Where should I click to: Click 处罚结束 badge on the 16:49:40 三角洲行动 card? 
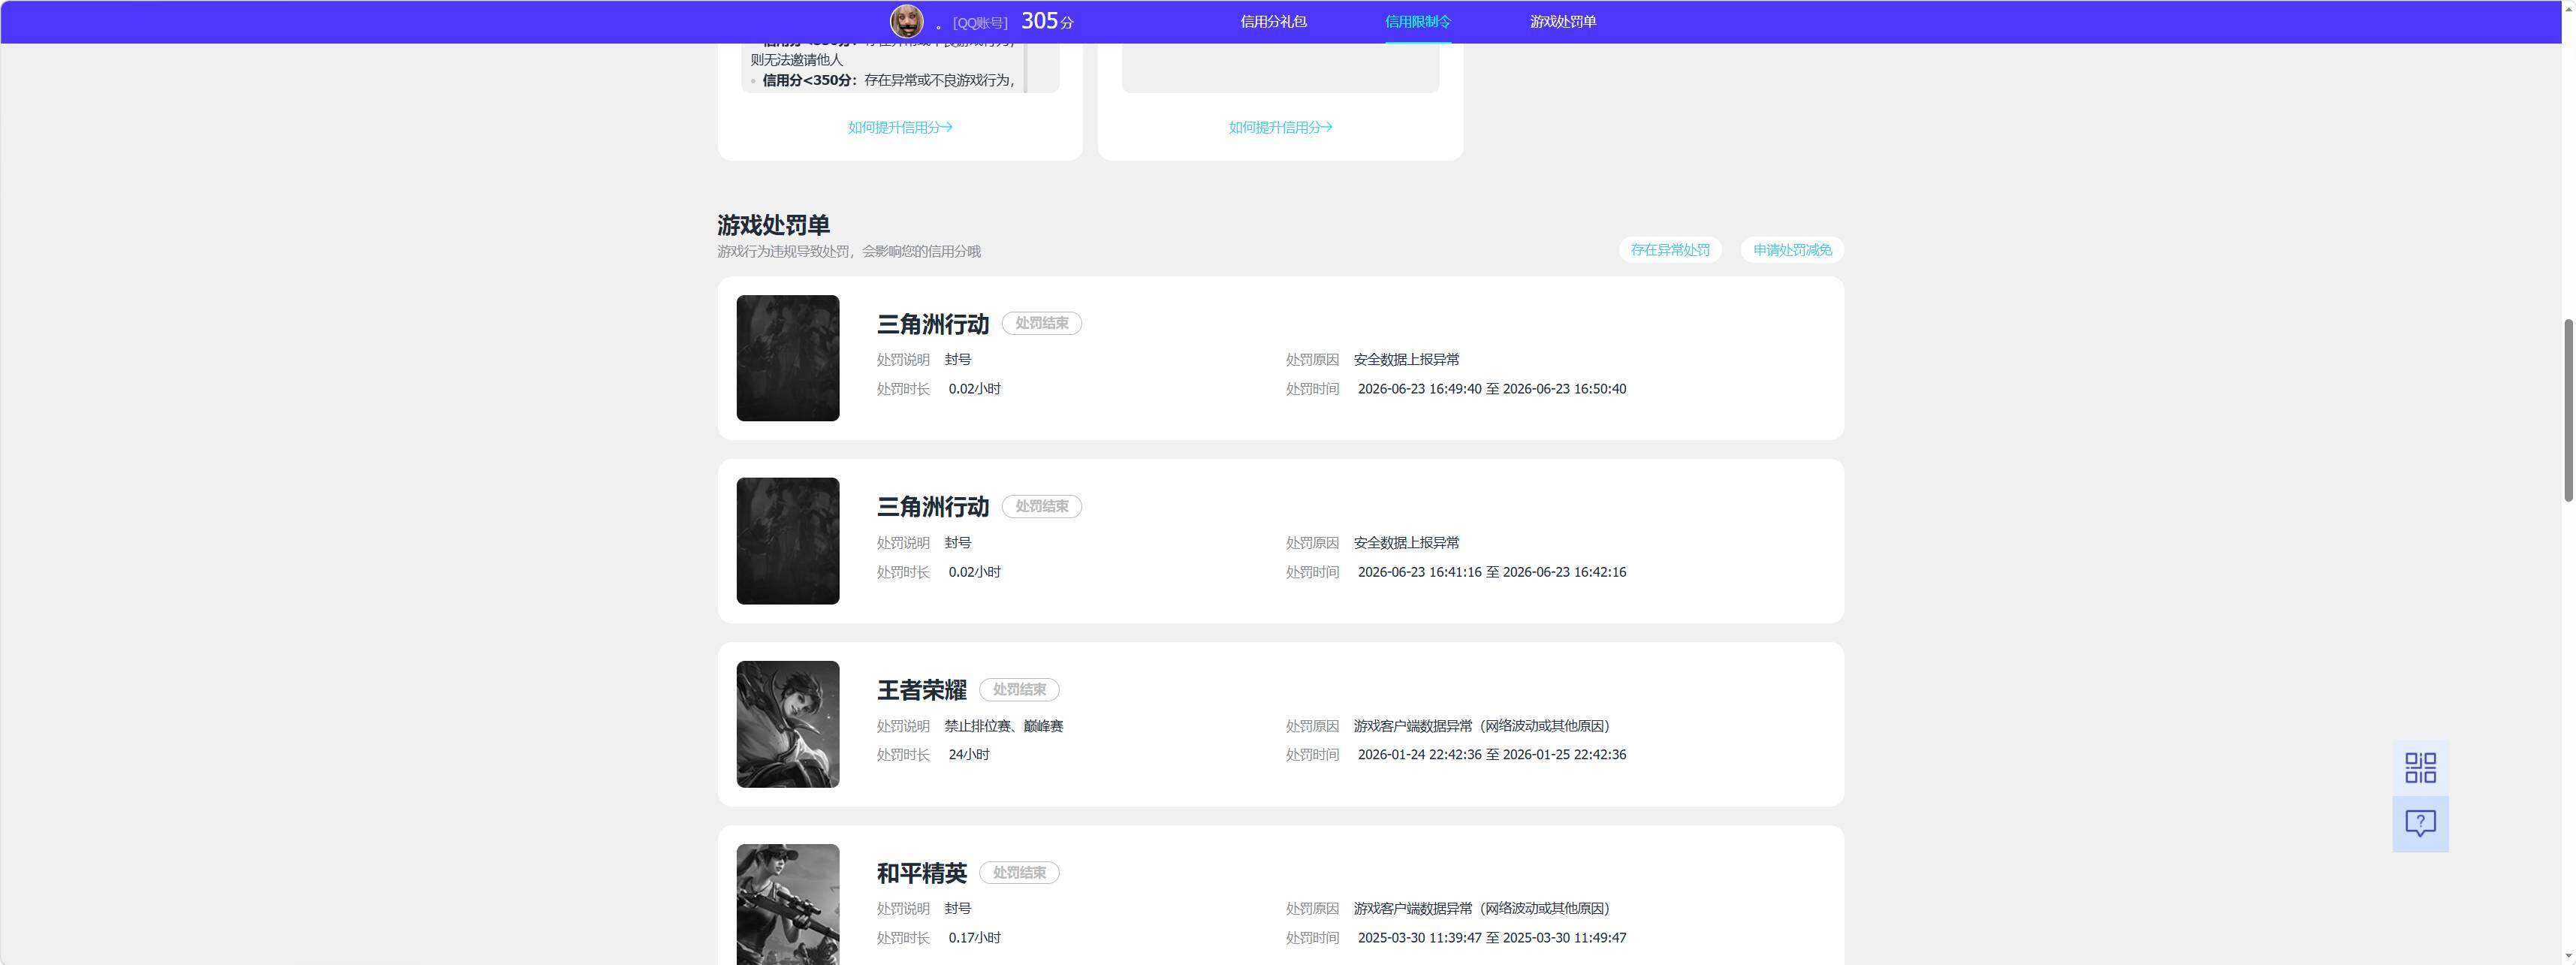[1042, 324]
